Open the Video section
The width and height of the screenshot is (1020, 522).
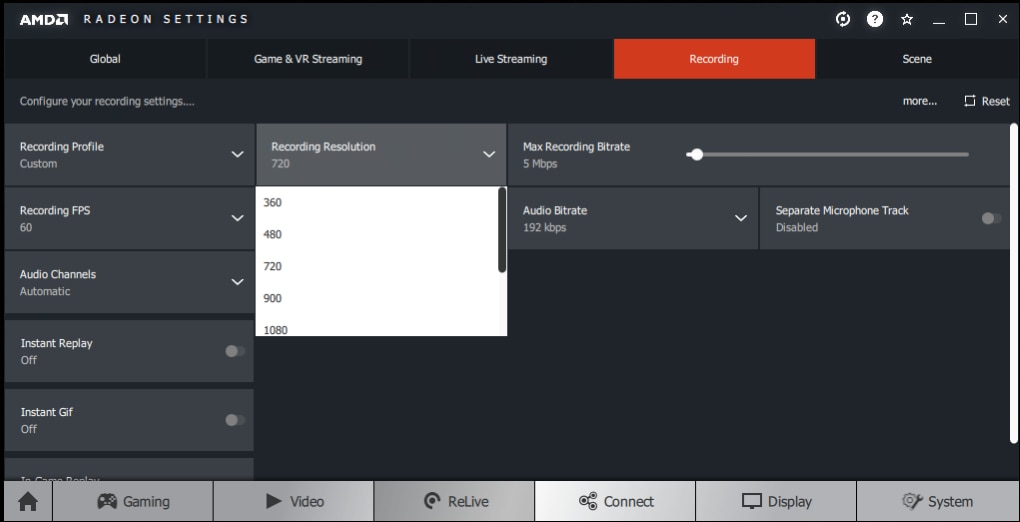pos(293,501)
